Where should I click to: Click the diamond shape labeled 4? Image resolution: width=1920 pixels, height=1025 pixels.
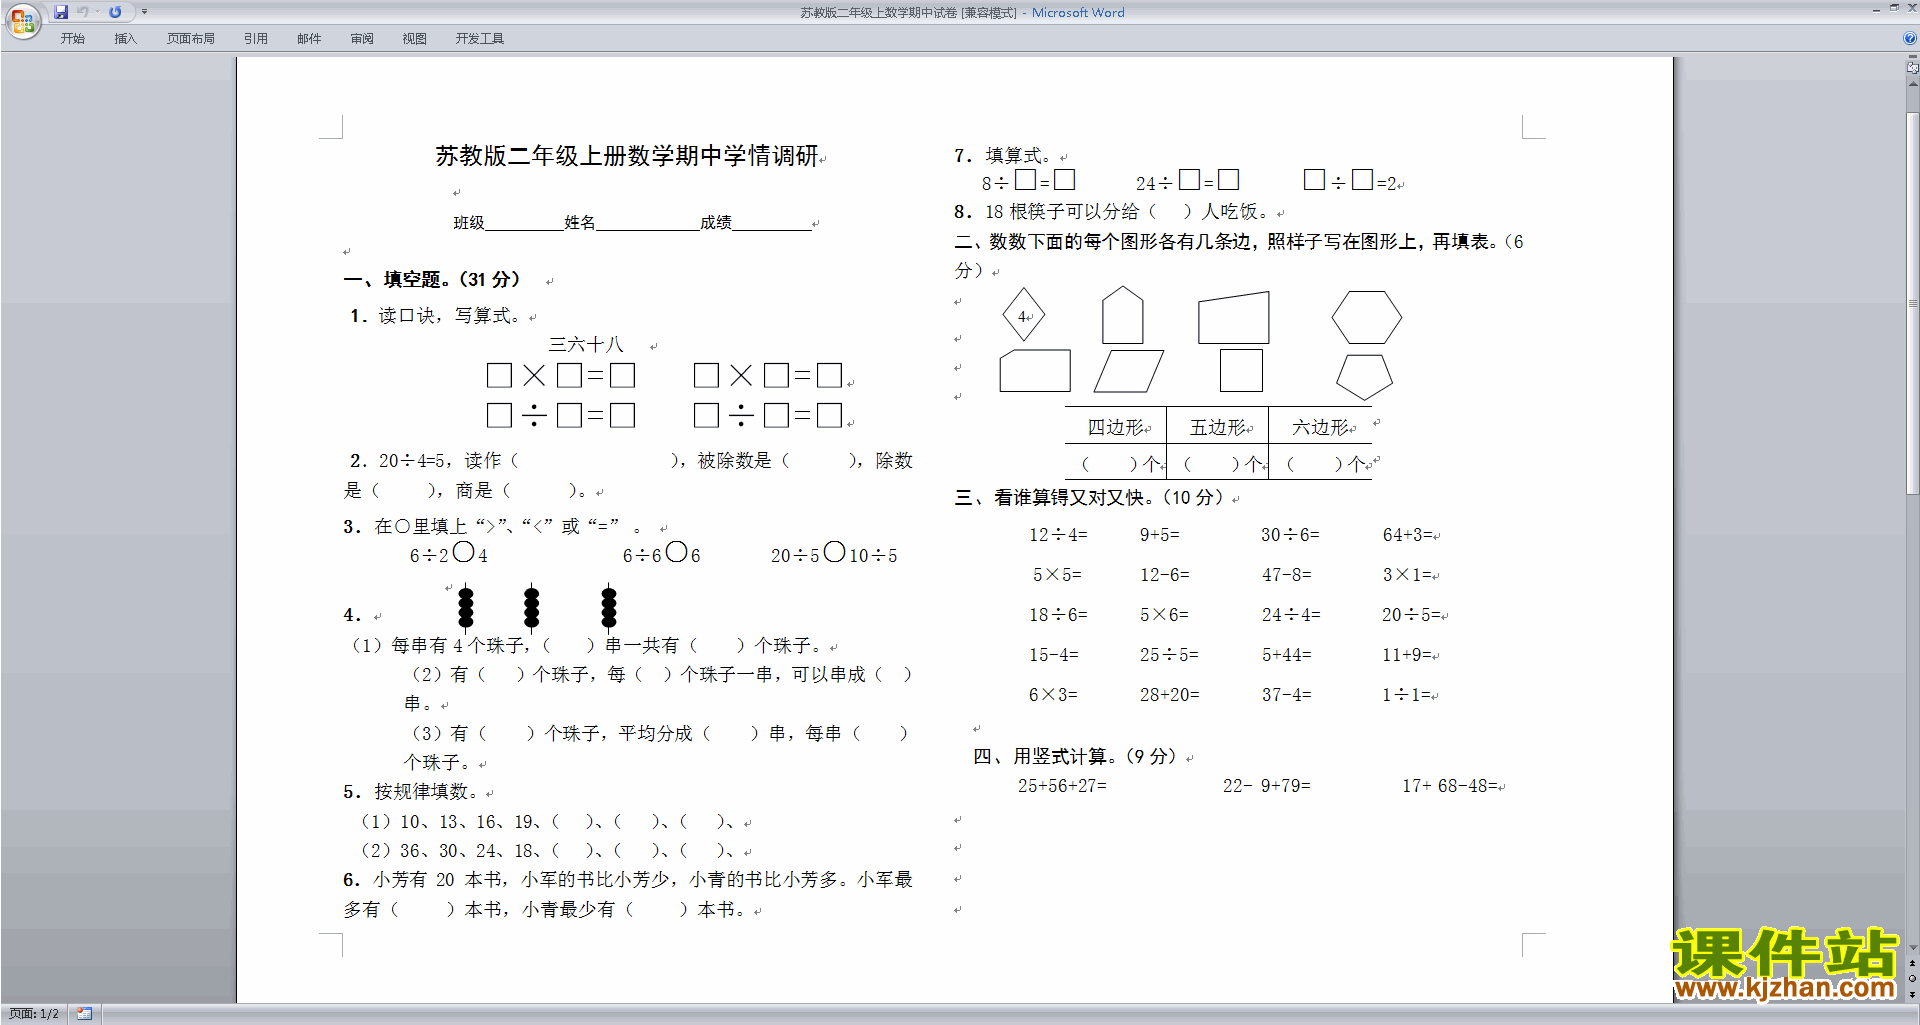click(1024, 316)
